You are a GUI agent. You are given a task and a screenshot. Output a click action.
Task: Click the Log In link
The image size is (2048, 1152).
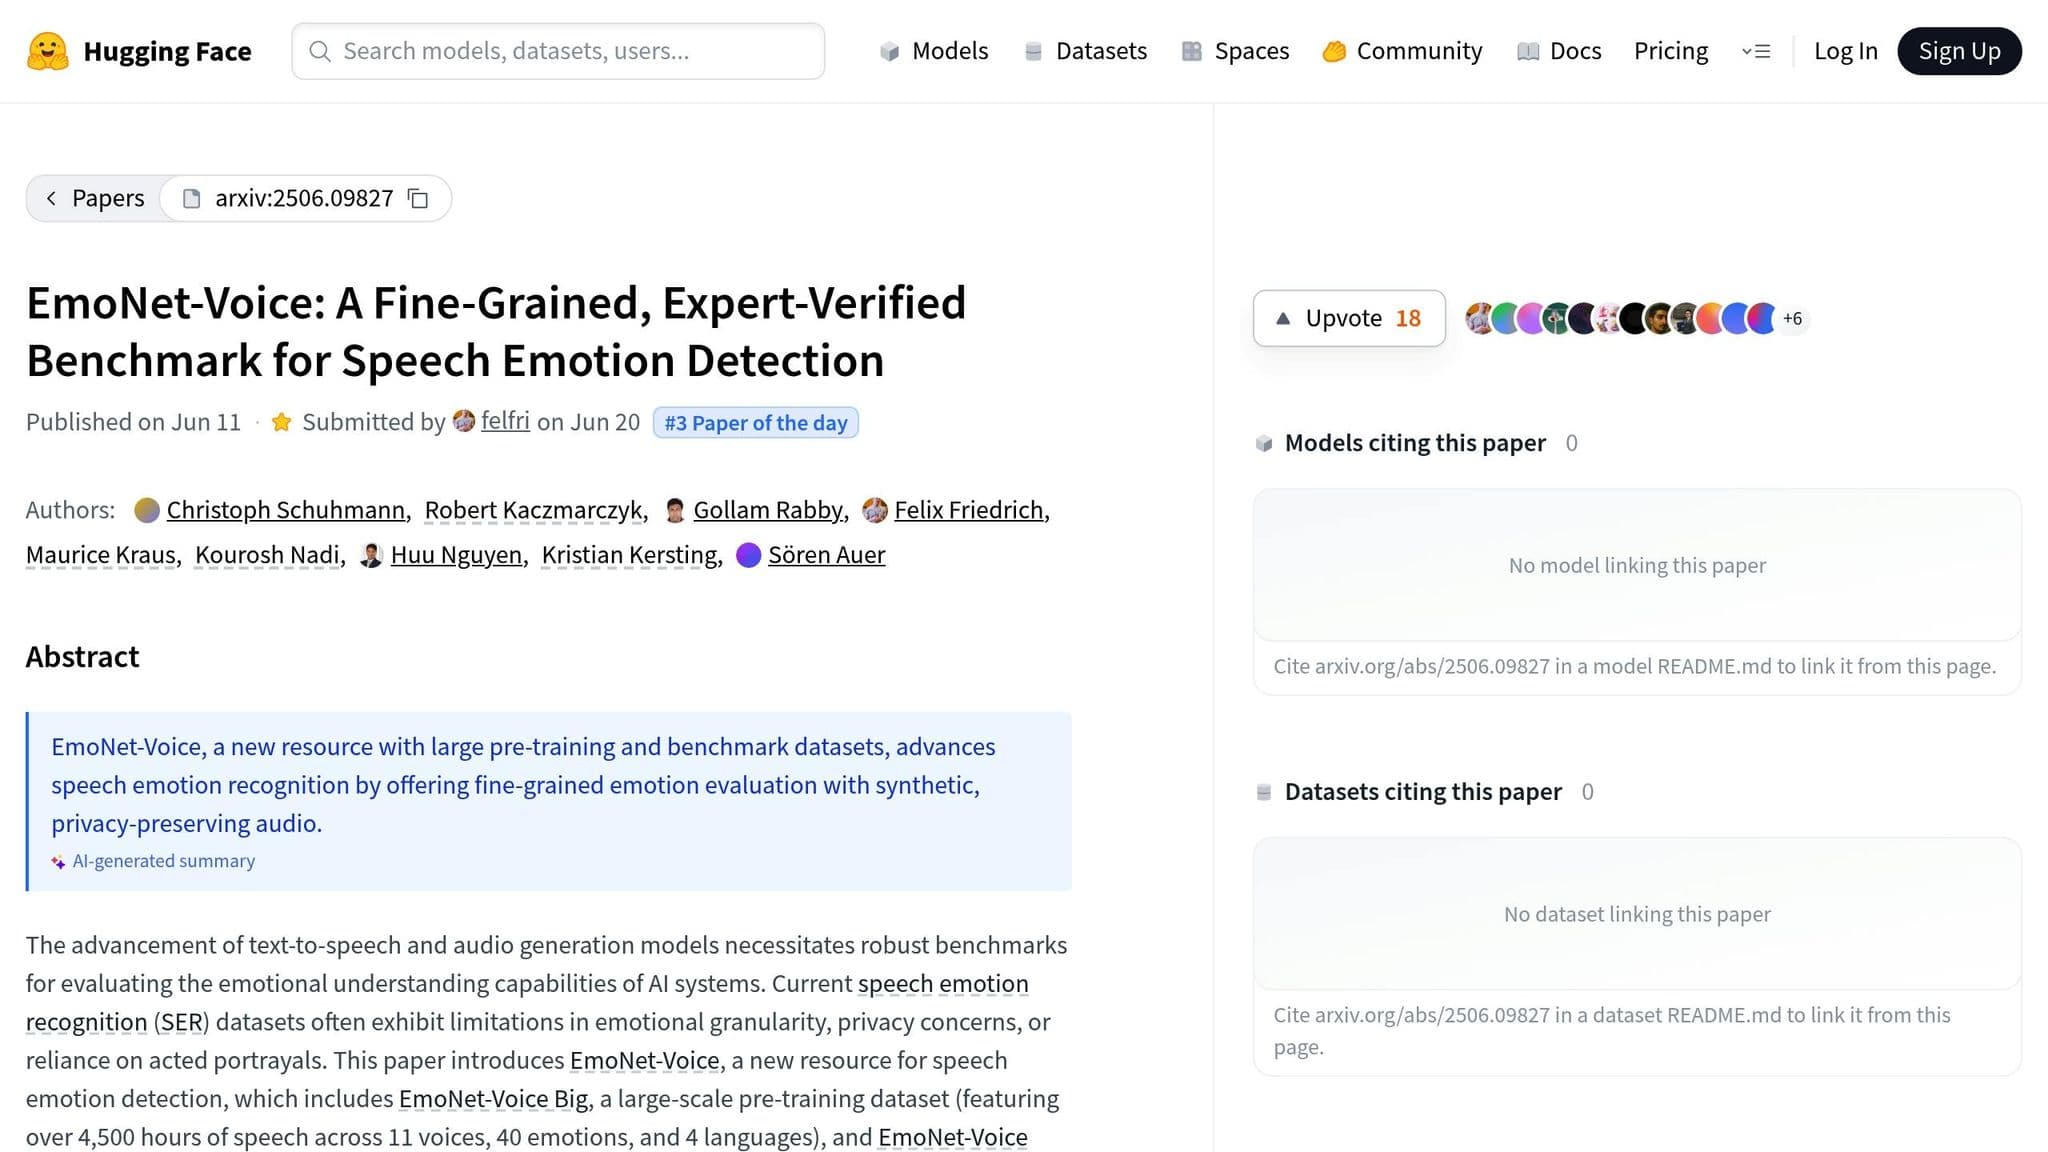(1845, 51)
